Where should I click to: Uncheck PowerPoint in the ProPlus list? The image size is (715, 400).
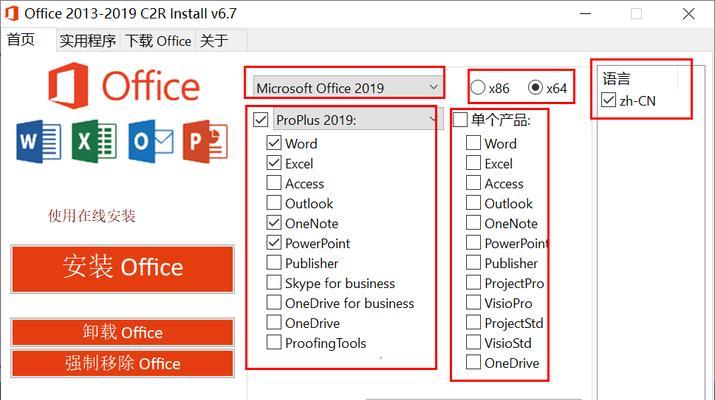coord(274,243)
